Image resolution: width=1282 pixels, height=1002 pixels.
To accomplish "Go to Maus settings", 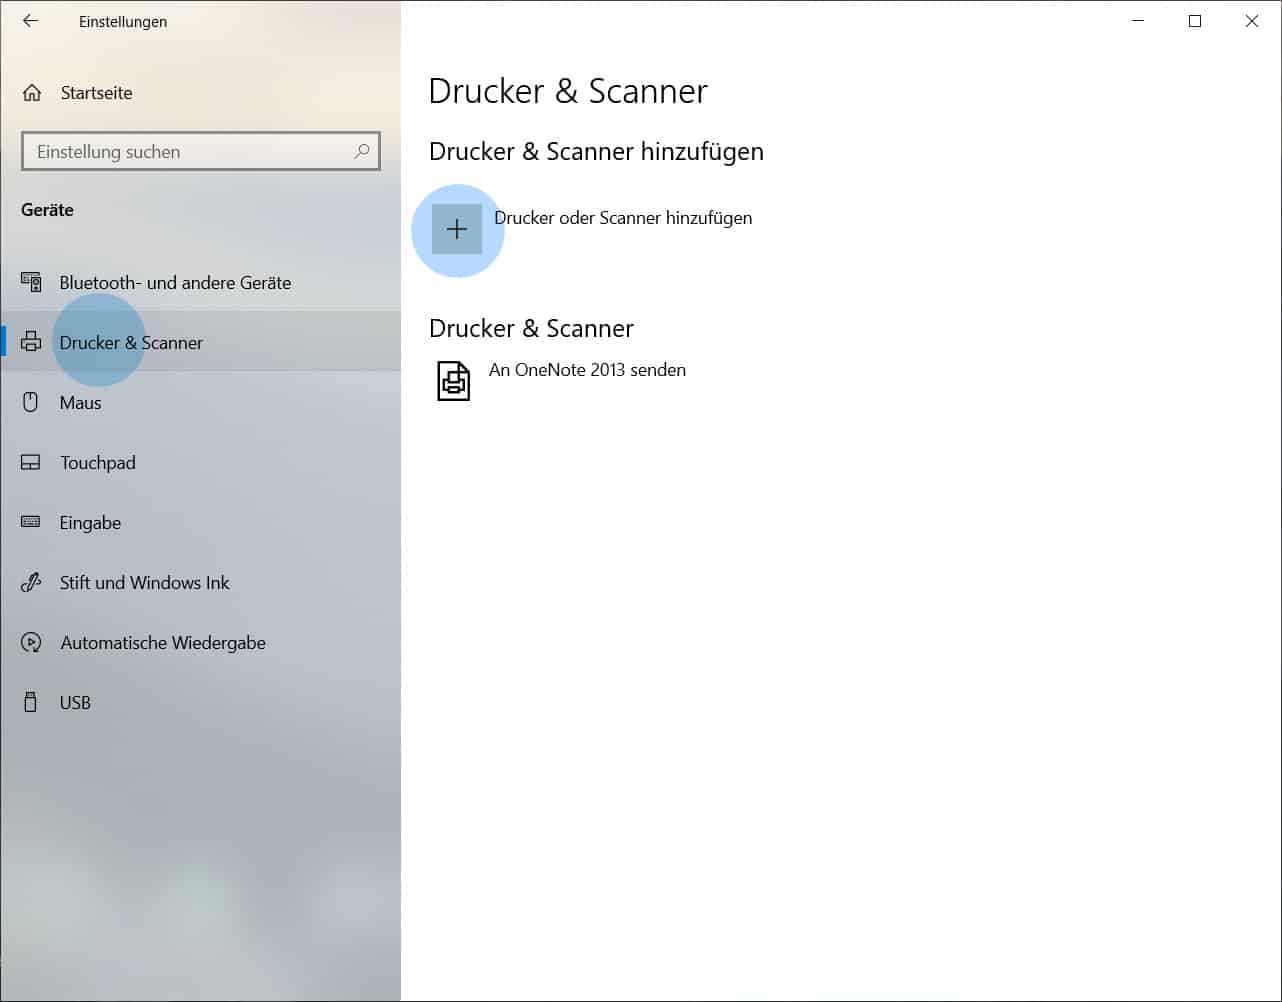I will (201, 402).
